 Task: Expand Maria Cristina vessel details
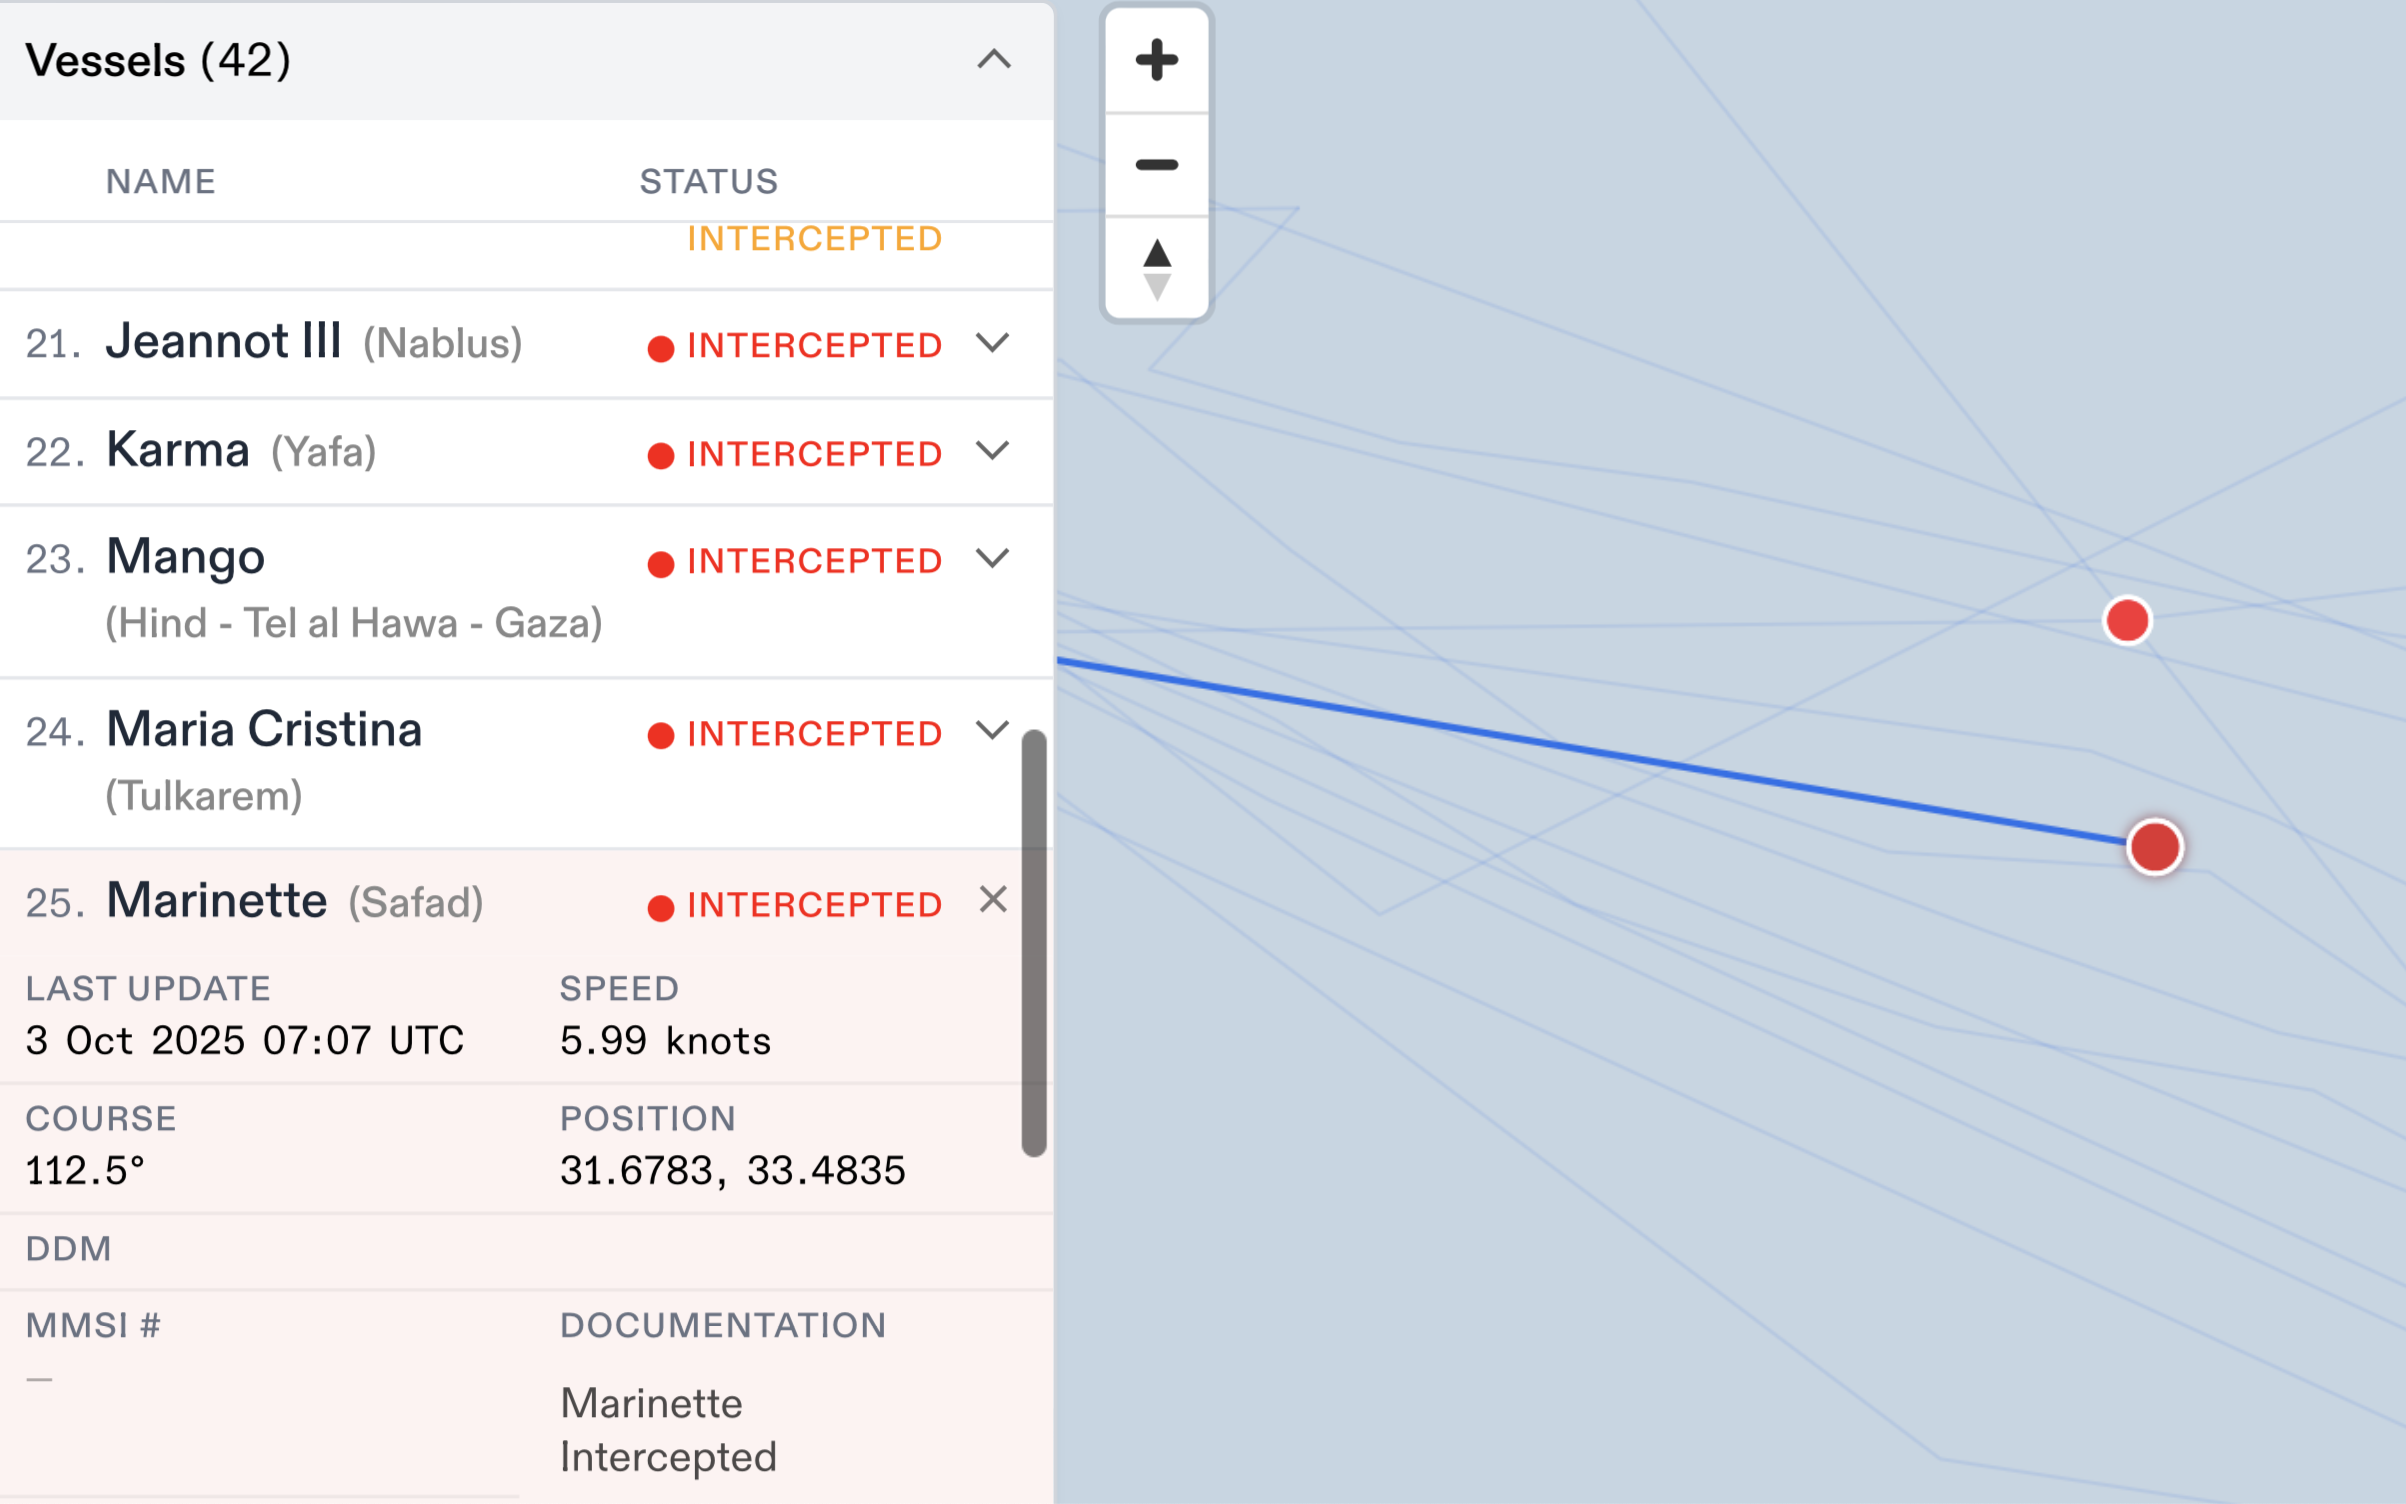[992, 732]
